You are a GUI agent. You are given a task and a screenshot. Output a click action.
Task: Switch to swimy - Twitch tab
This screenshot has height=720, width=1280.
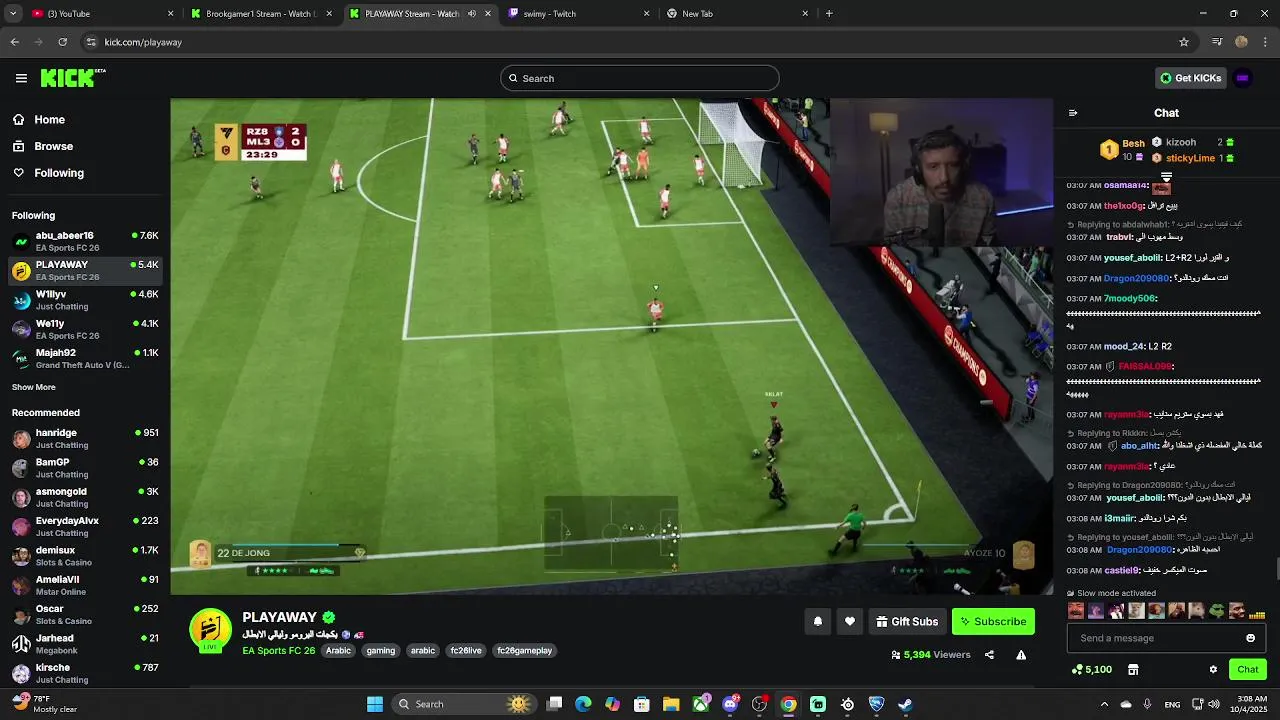click(x=578, y=14)
